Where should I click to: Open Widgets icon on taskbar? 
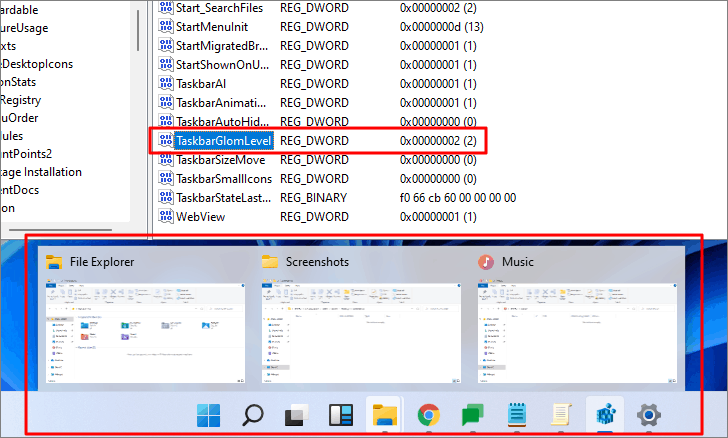coord(341,415)
